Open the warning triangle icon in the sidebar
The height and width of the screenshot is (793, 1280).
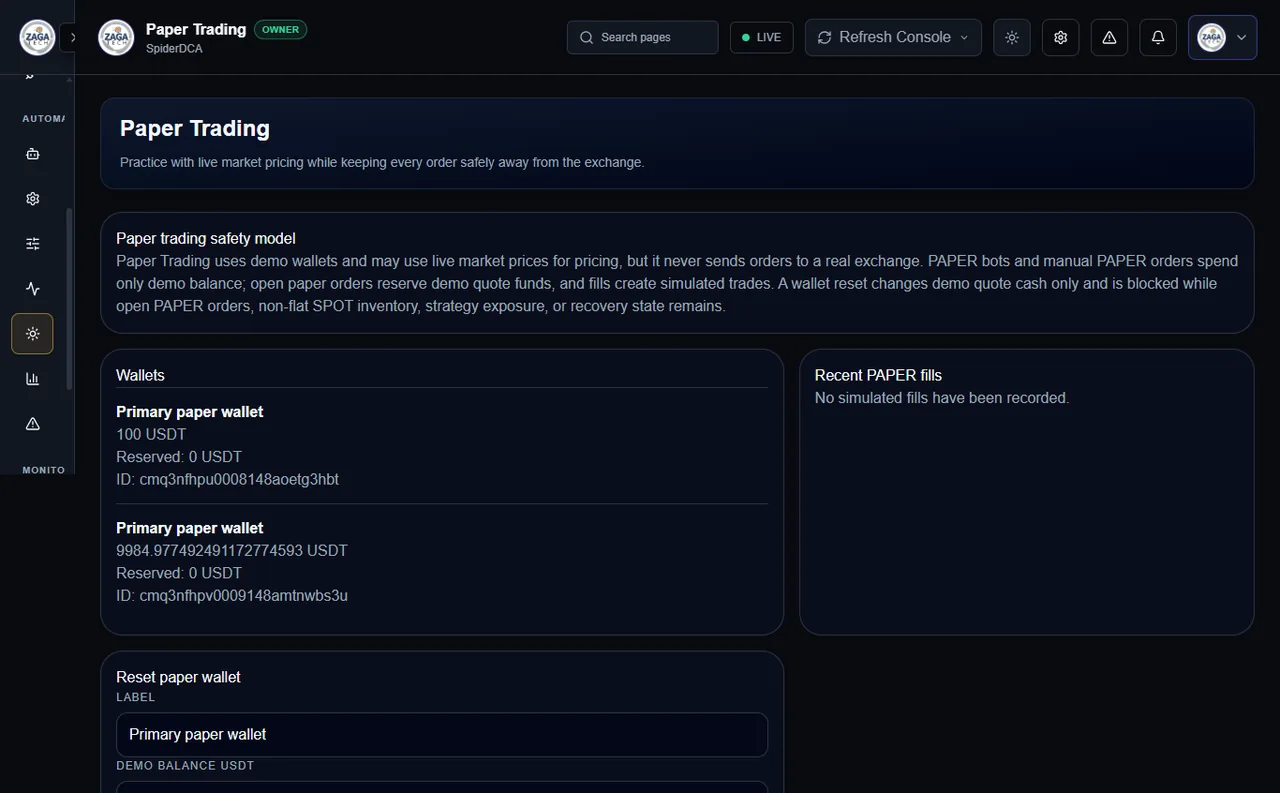pos(32,424)
